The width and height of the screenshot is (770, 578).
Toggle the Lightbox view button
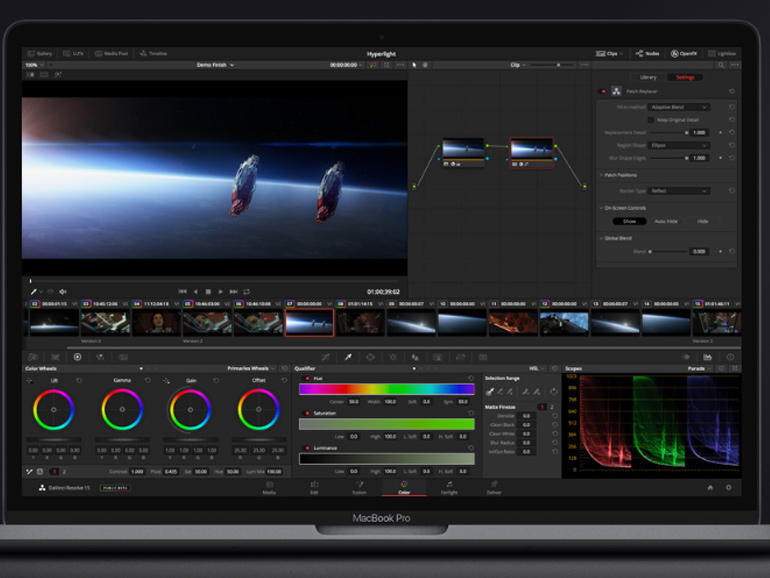point(722,54)
